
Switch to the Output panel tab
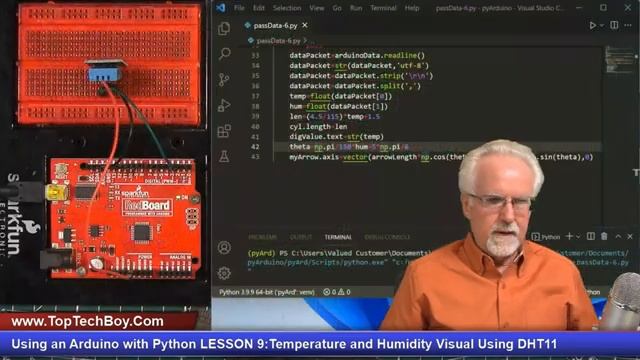click(301, 237)
